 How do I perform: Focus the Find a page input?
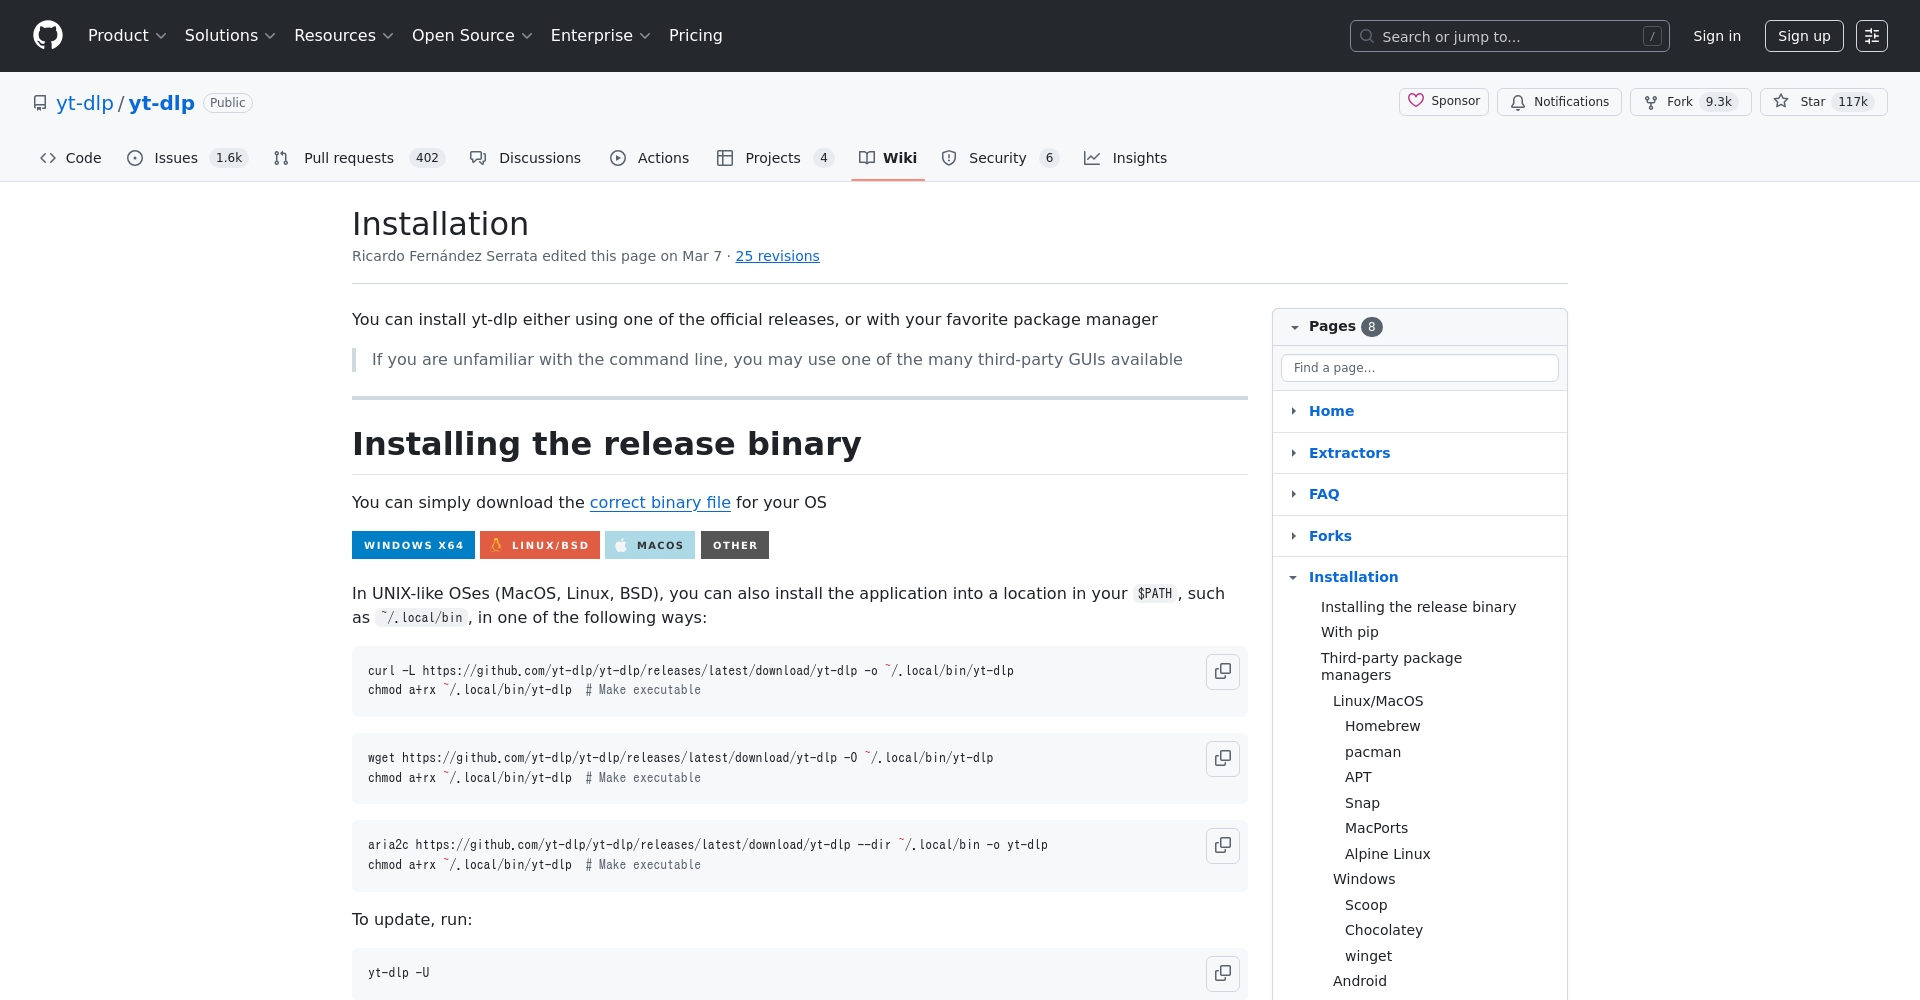tap(1419, 368)
